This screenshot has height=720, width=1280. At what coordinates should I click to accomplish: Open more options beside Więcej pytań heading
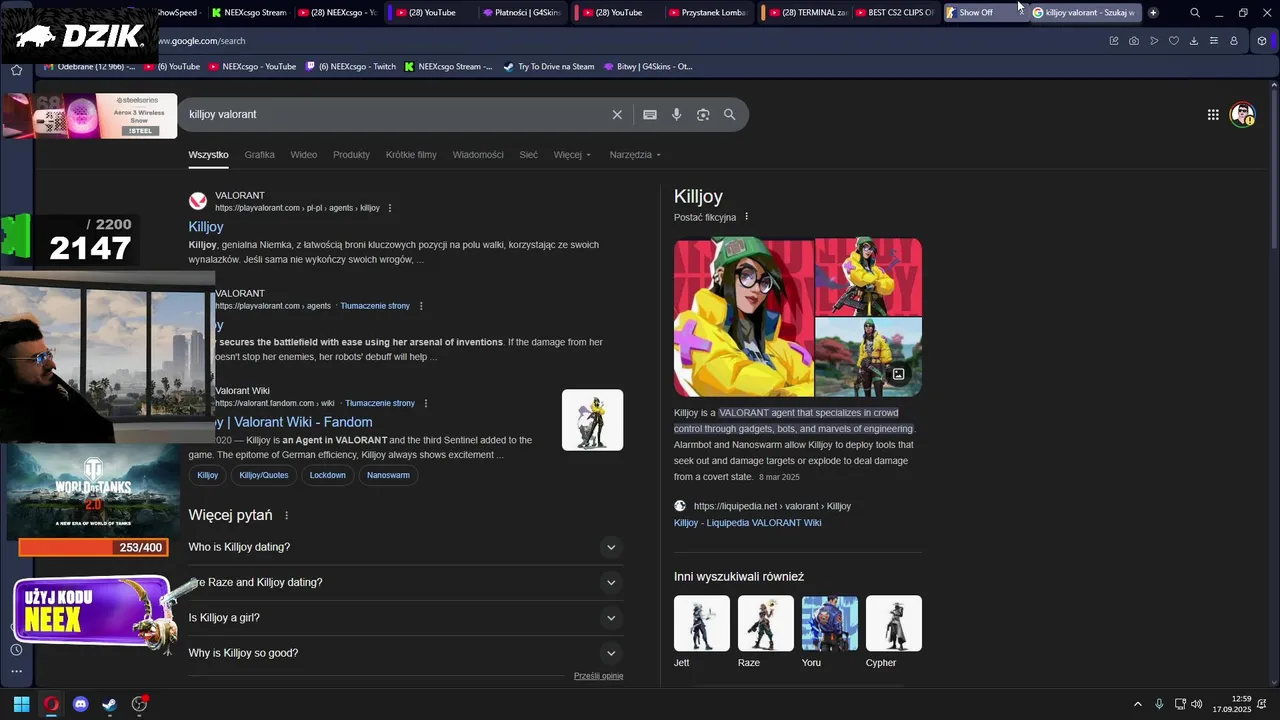pos(287,516)
